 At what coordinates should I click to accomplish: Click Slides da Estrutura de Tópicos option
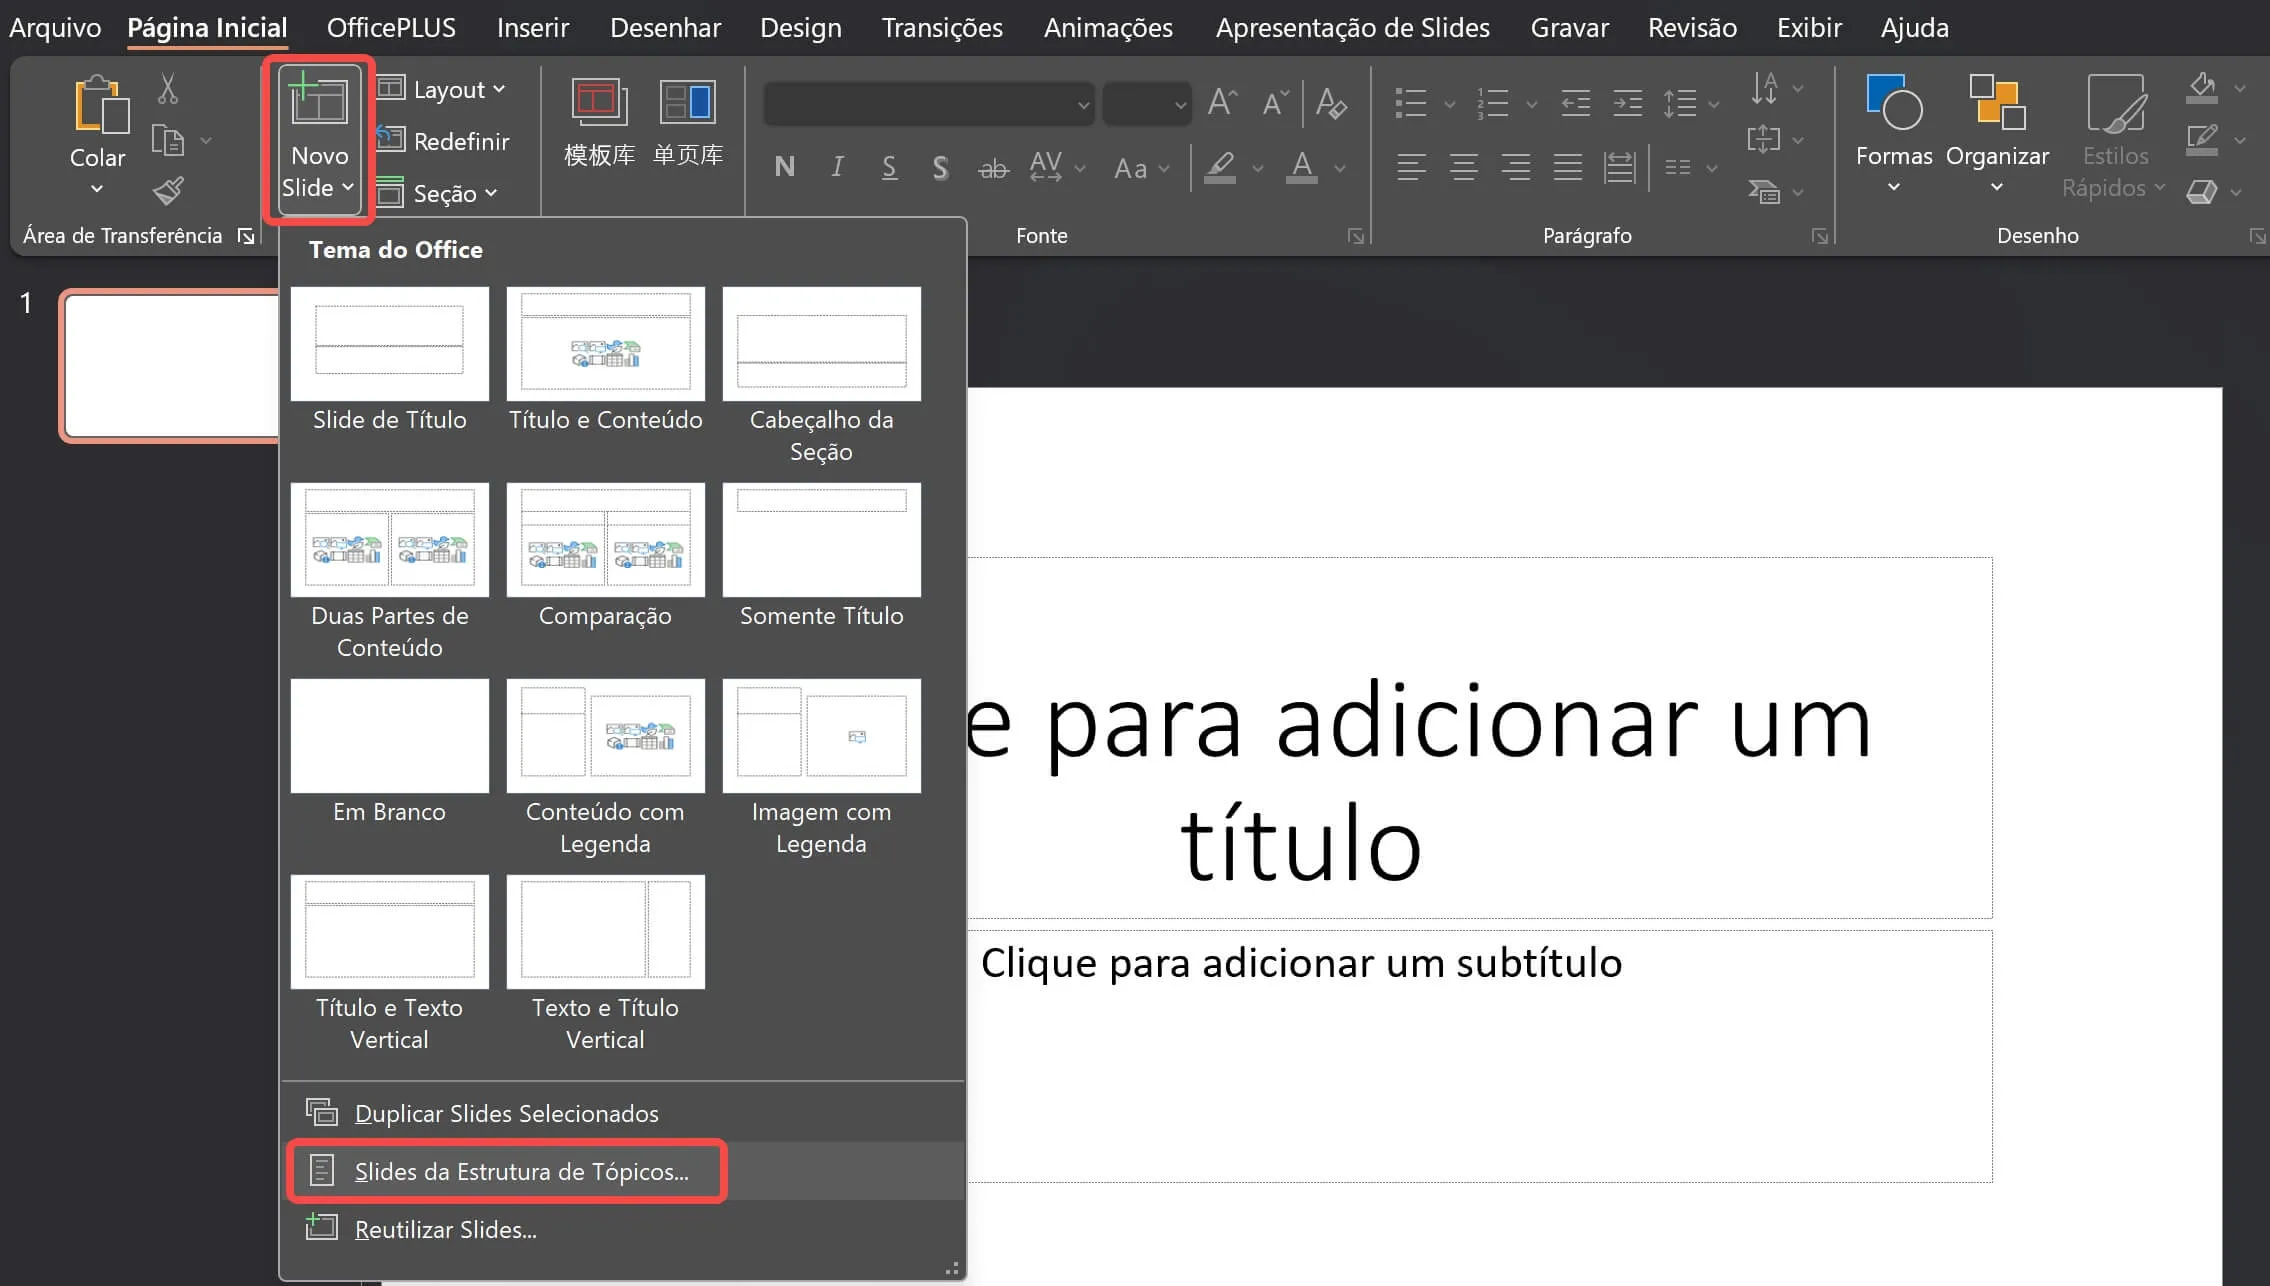(522, 1170)
